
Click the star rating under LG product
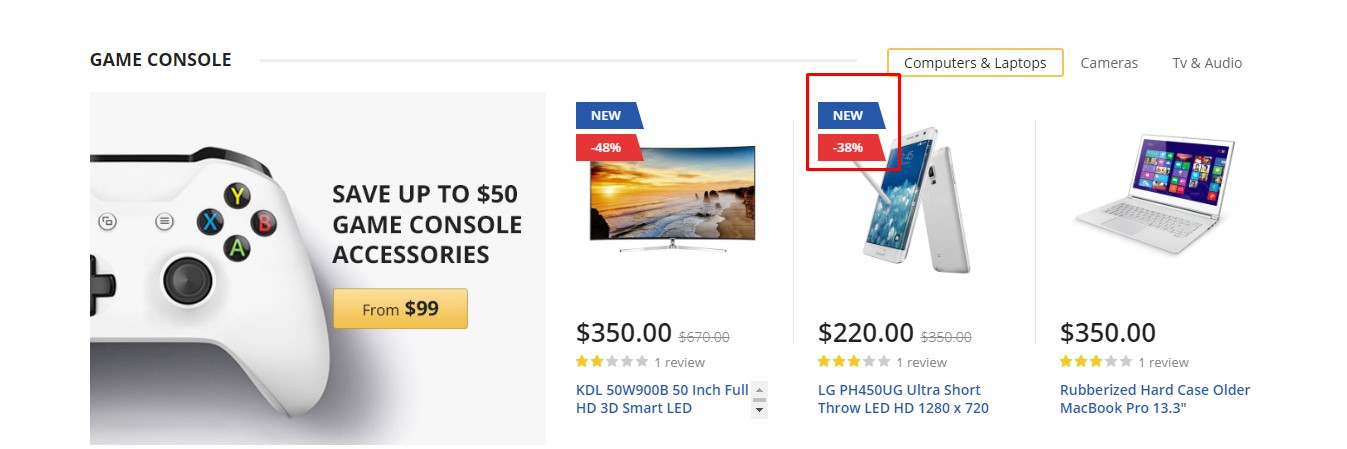[854, 362]
